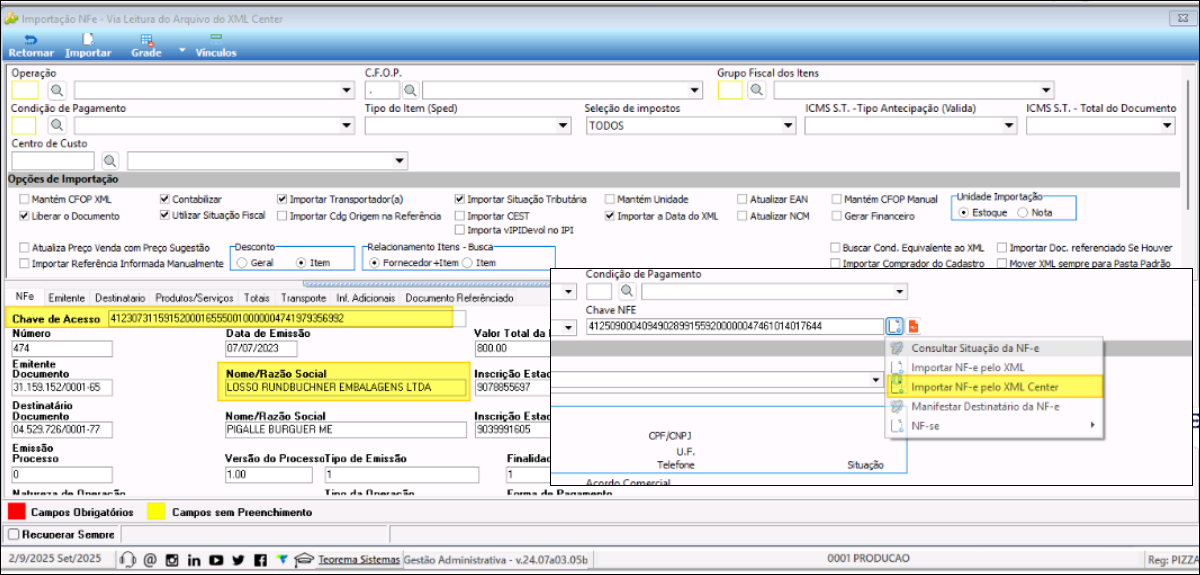Image resolution: width=1200 pixels, height=575 pixels.
Task: Toggle Utilizar Situação Fiscal checkbox
Action: click(x=165, y=215)
